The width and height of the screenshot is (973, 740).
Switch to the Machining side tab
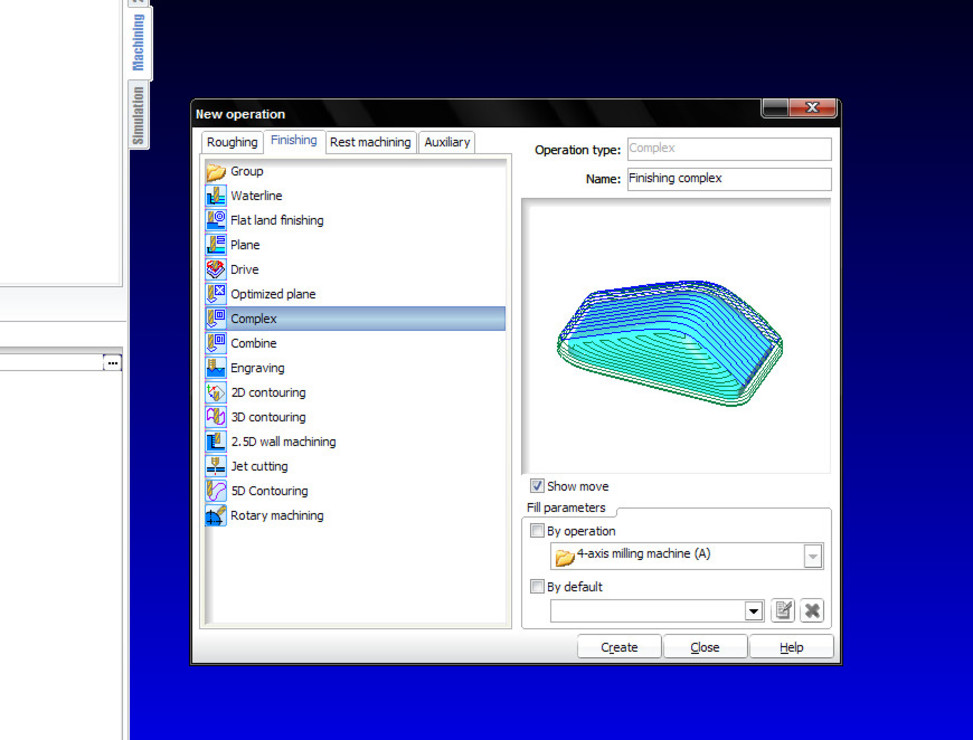click(138, 42)
